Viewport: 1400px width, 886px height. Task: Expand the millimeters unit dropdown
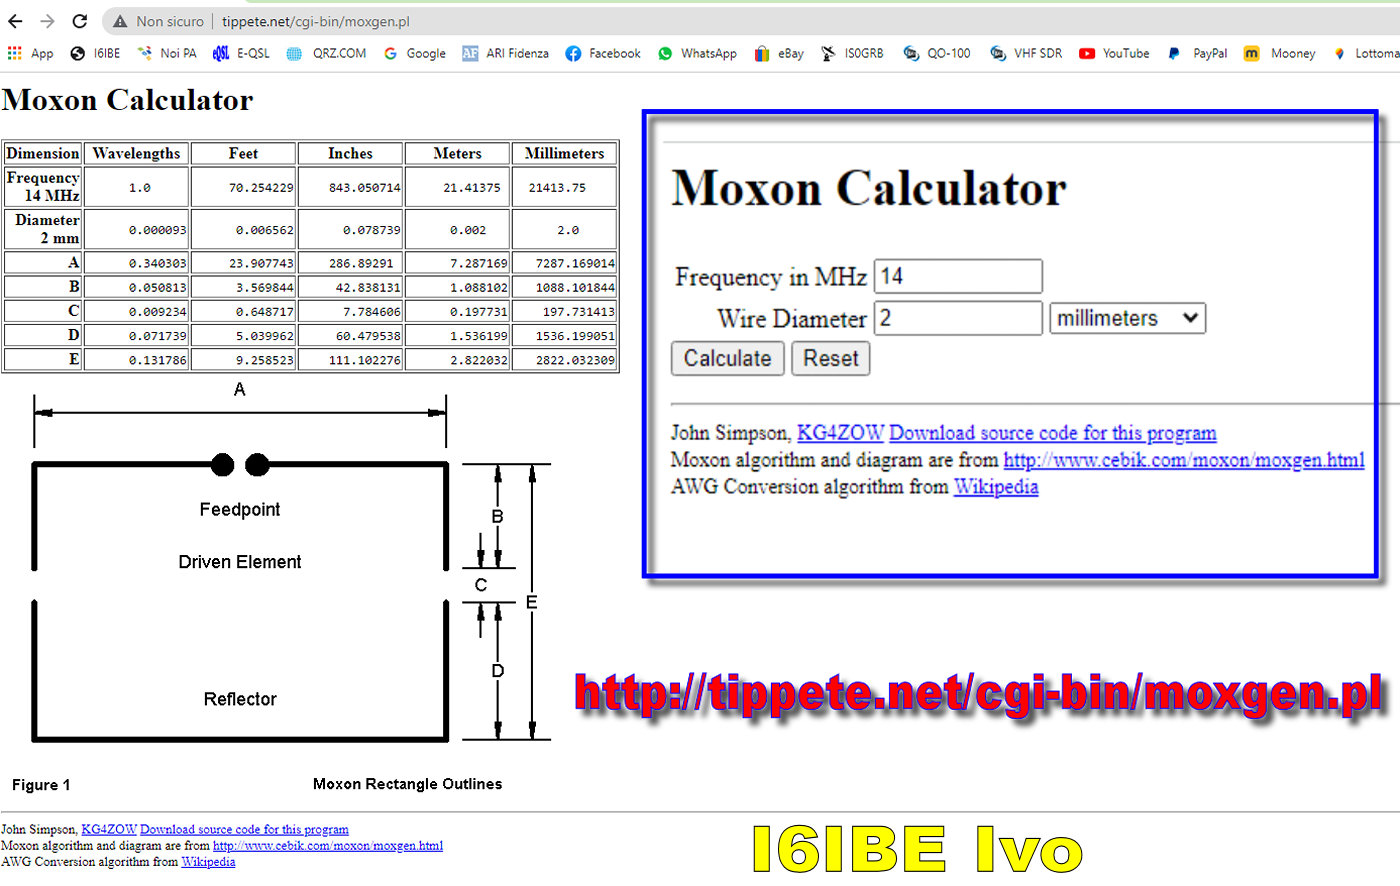click(x=1127, y=318)
